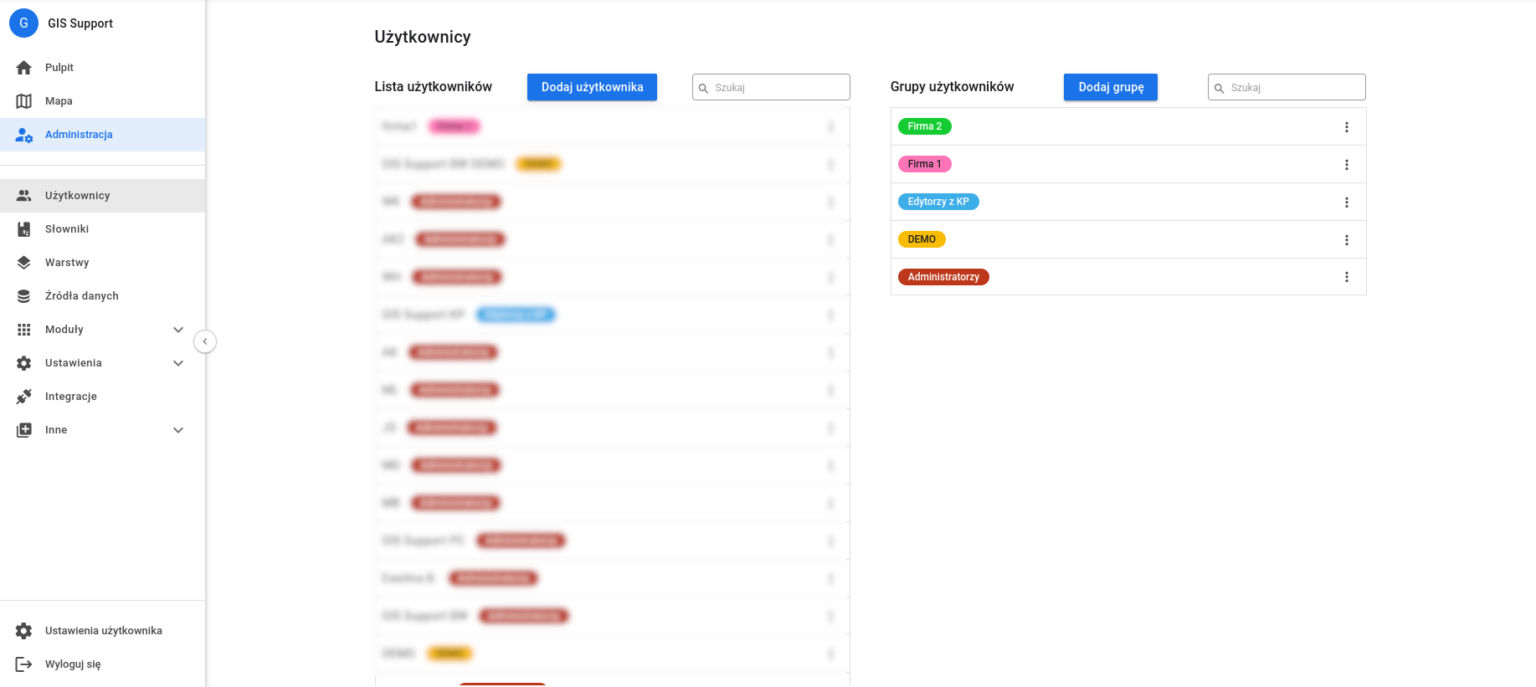Viewport: 1536px width, 687px height.
Task: Open options menu for Firma 2 group
Action: tap(1346, 127)
